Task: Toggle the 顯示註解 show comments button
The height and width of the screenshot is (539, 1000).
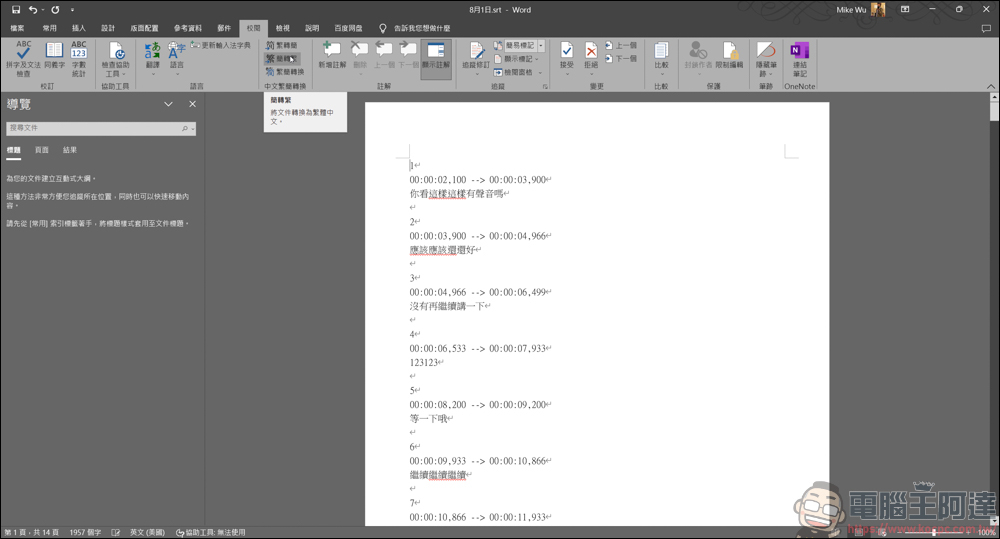Action: coord(436,55)
